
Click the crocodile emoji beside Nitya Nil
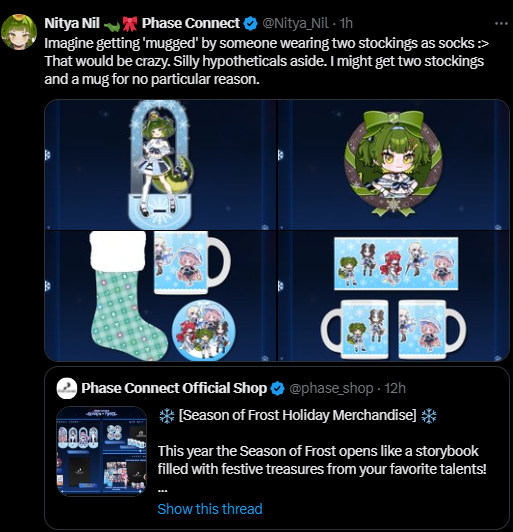coord(112,25)
